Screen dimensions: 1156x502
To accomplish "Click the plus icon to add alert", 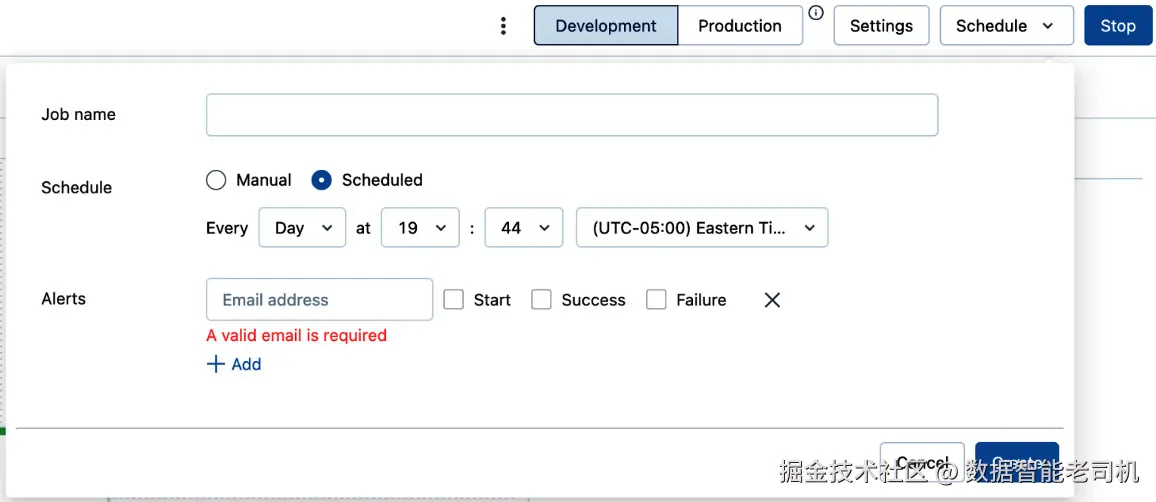I will tap(216, 364).
